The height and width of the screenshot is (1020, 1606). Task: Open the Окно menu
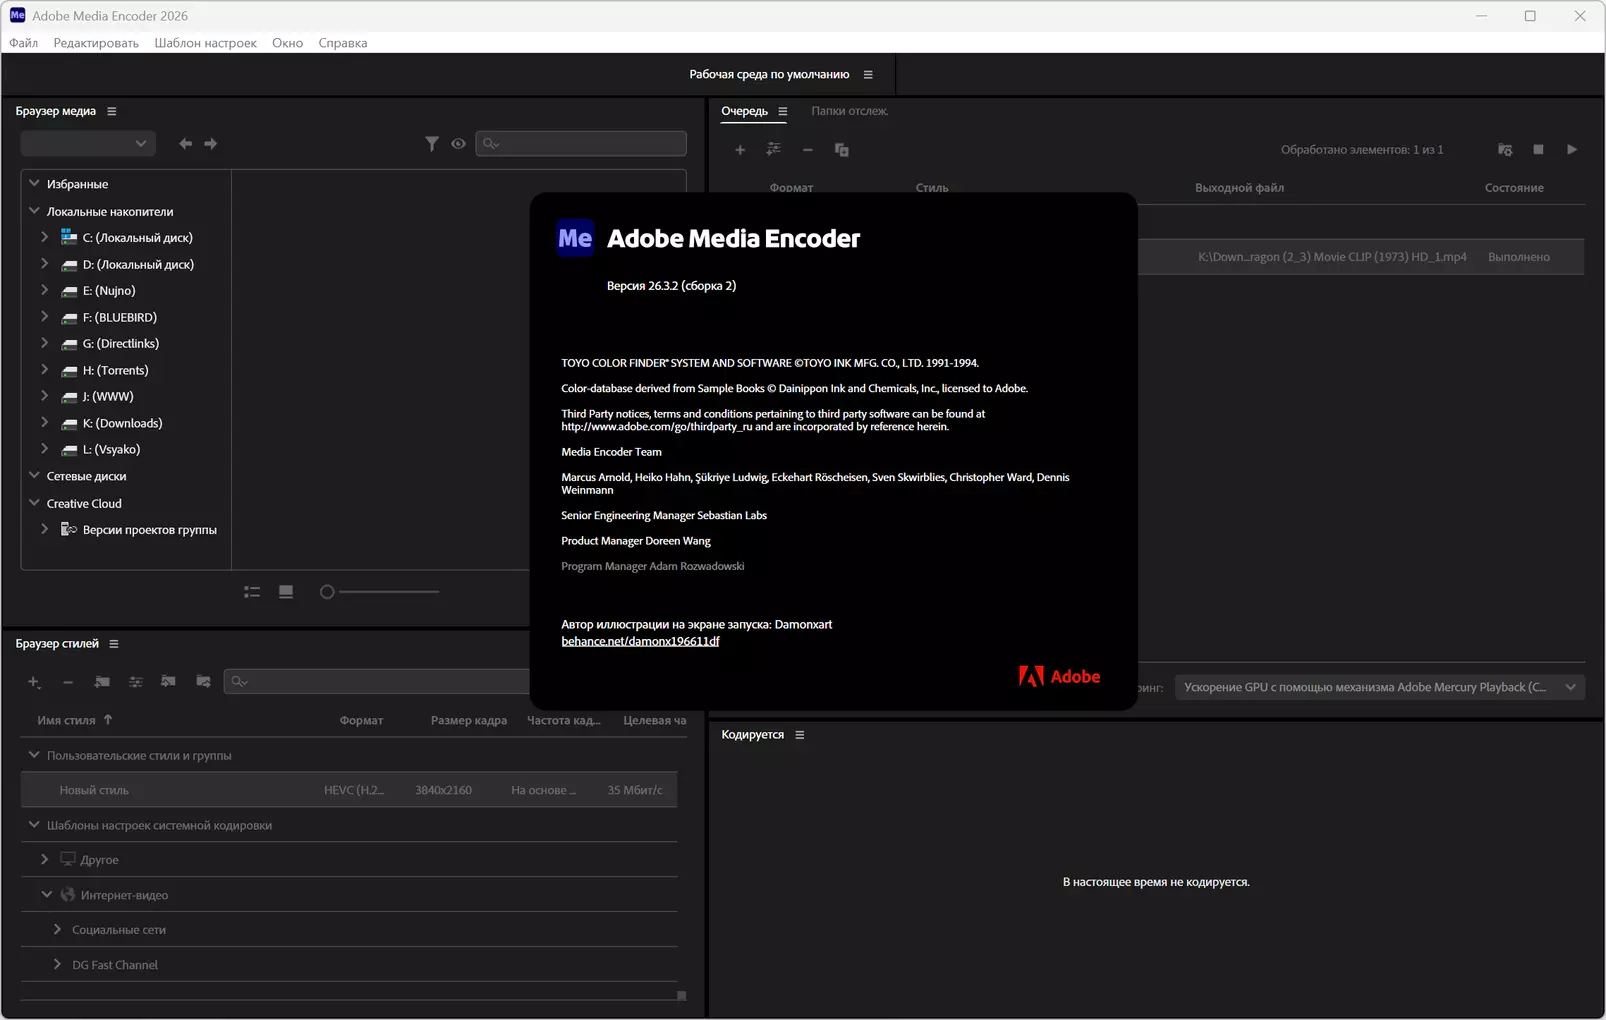click(287, 43)
